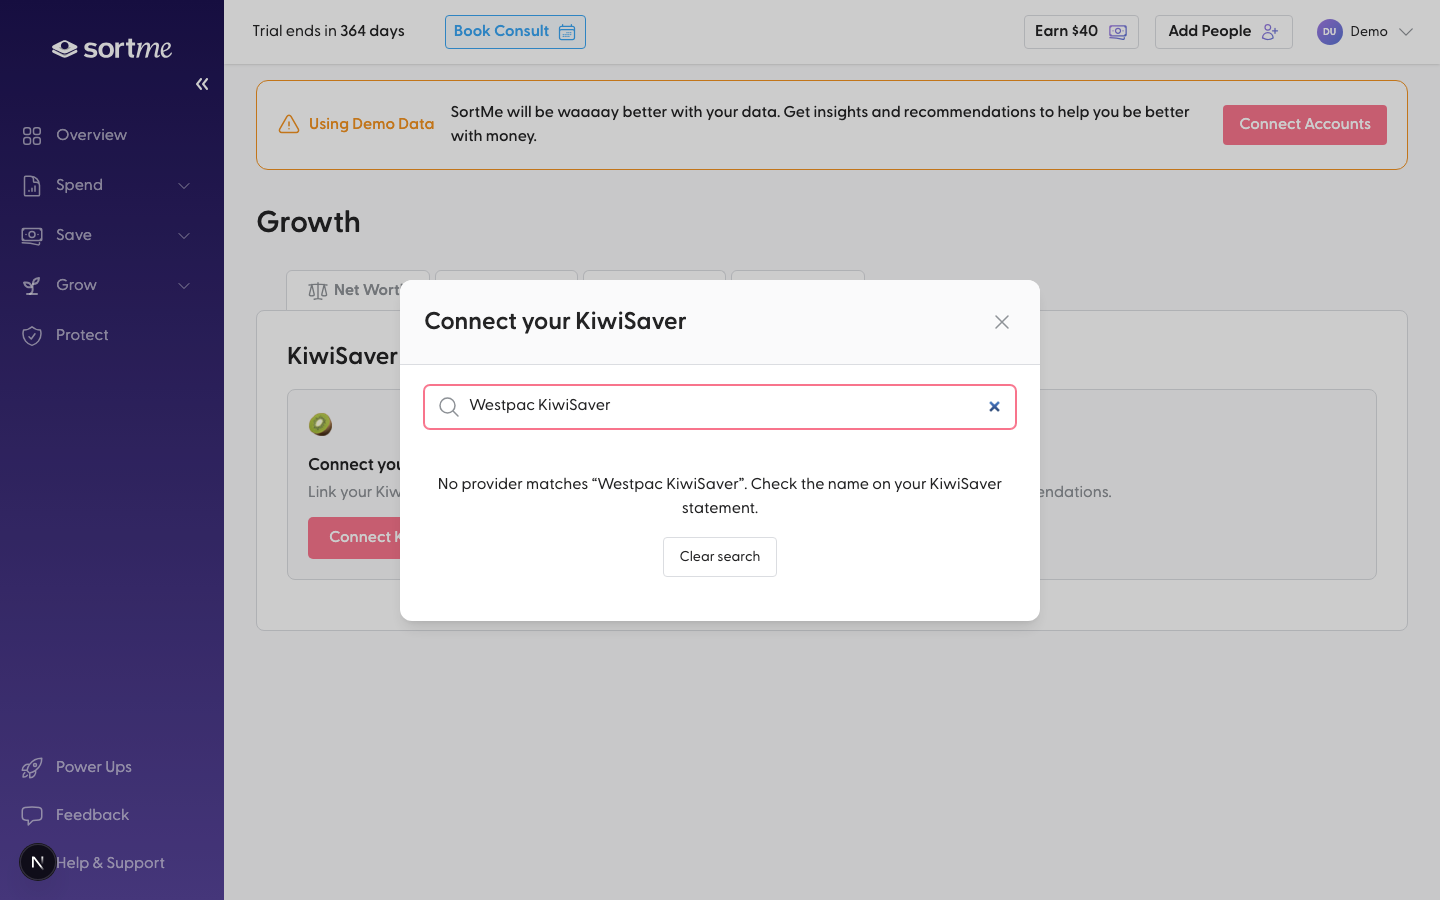Click the Connect Accounts button
Image resolution: width=1440 pixels, height=900 pixels.
(x=1305, y=125)
